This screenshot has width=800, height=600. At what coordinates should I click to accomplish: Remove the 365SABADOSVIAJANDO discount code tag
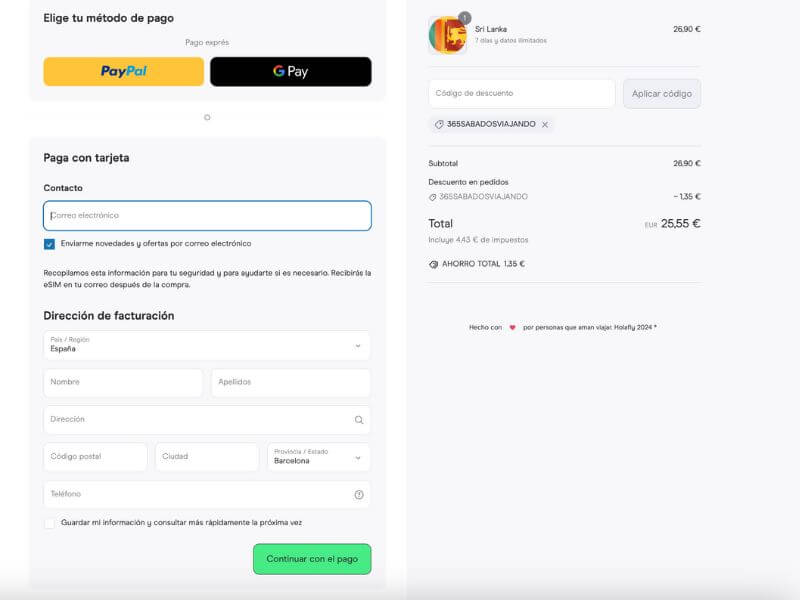point(545,124)
